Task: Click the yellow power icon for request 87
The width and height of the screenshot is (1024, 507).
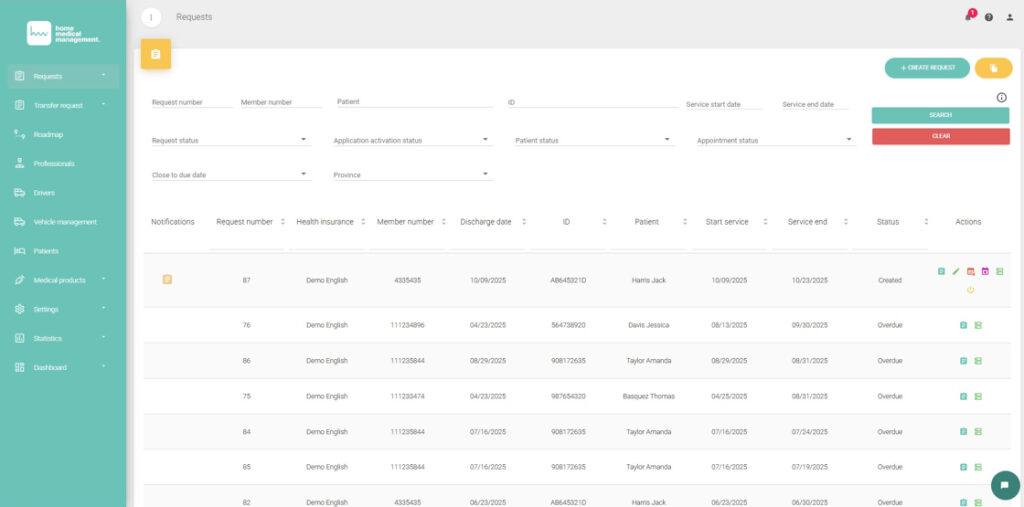Action: coord(970,290)
